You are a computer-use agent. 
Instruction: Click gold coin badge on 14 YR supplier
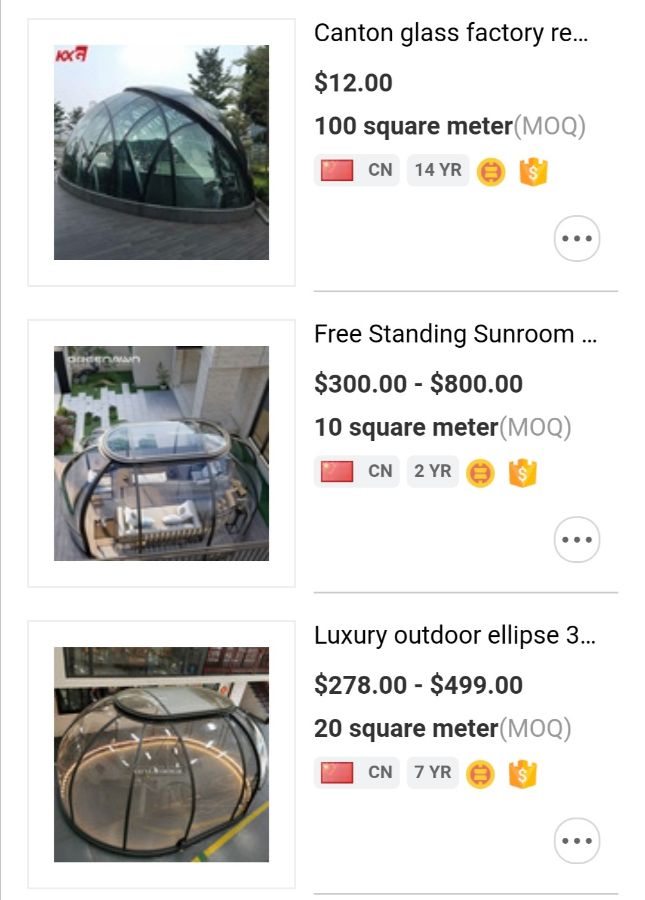point(491,172)
